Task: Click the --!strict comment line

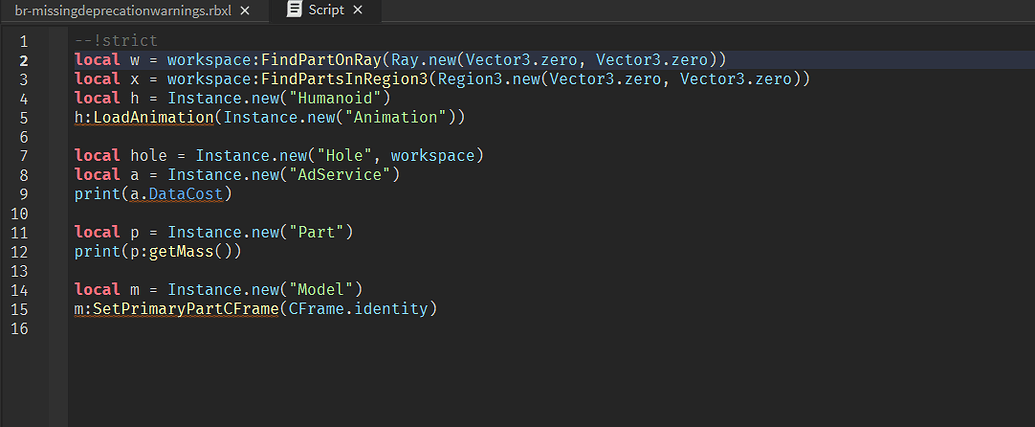Action: [x=116, y=41]
